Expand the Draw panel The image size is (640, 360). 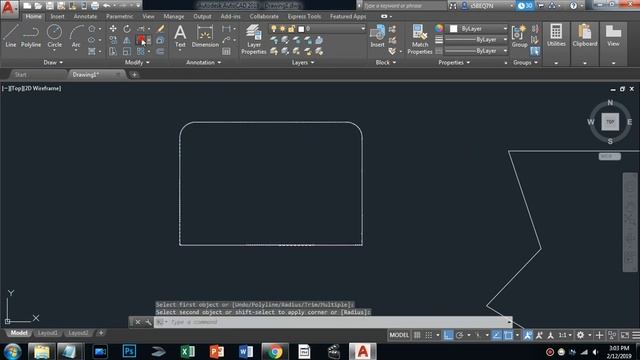(x=53, y=62)
